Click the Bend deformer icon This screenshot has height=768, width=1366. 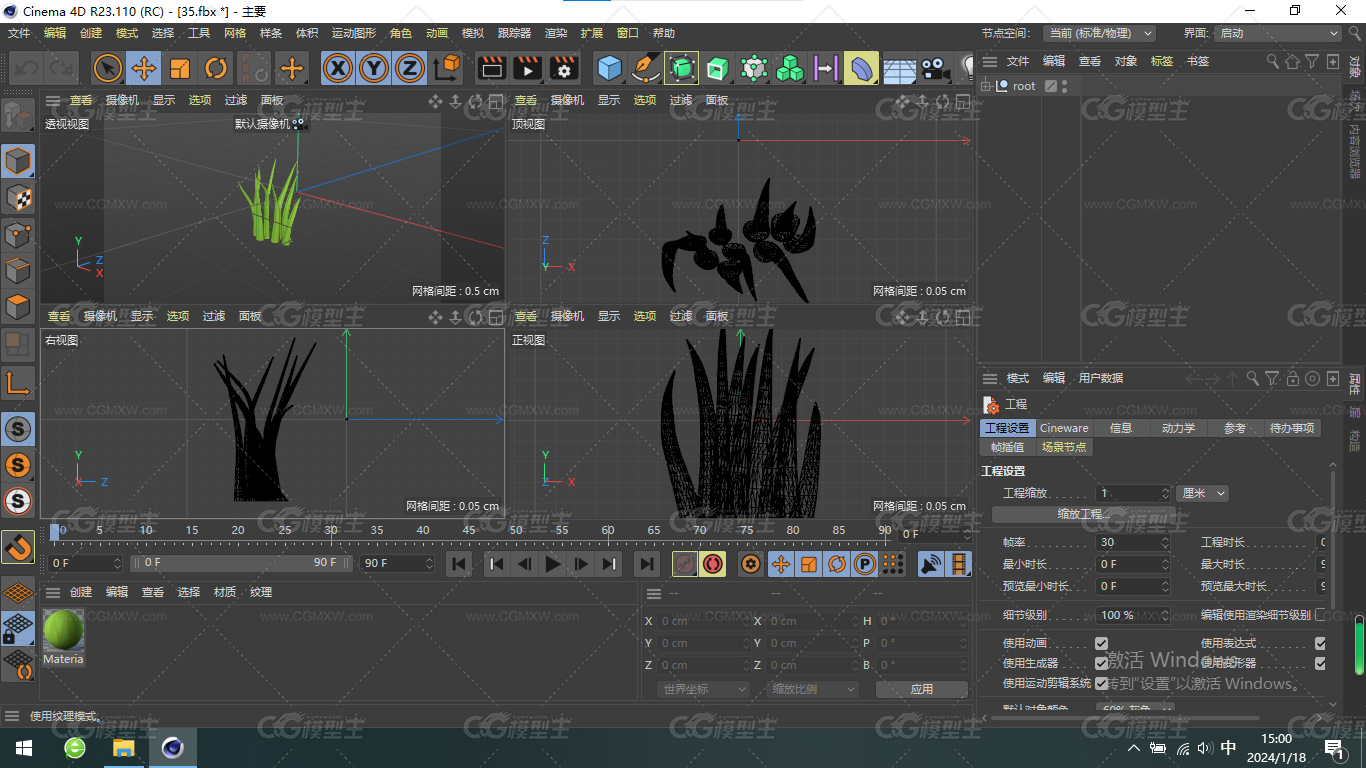861,68
